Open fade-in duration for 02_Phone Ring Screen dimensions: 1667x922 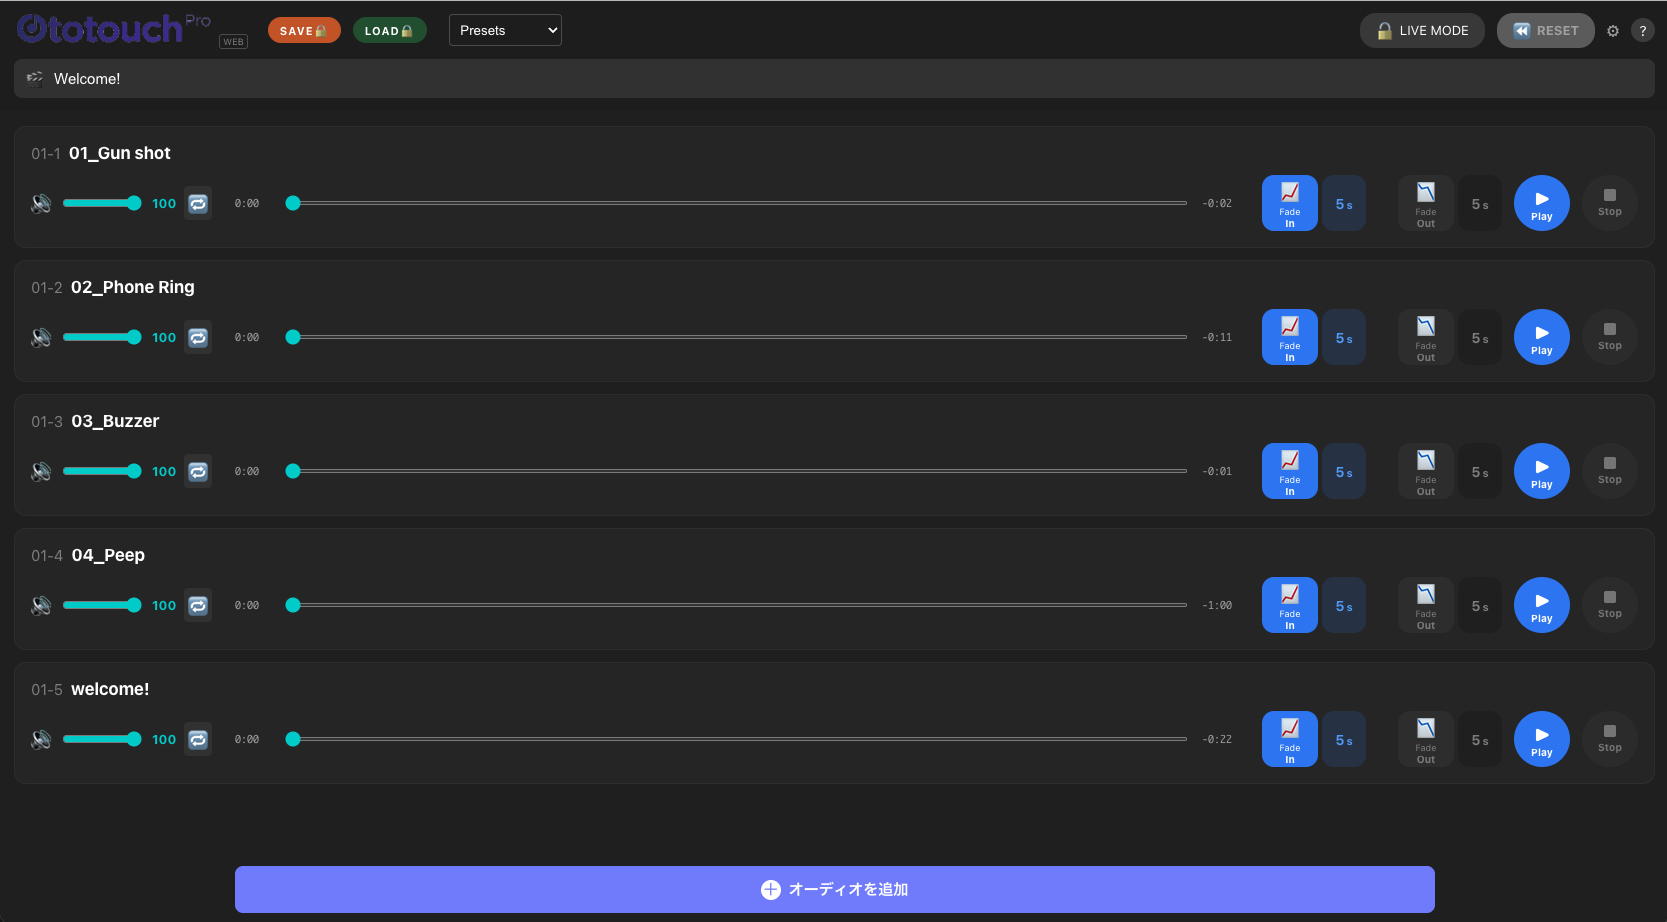click(x=1344, y=337)
